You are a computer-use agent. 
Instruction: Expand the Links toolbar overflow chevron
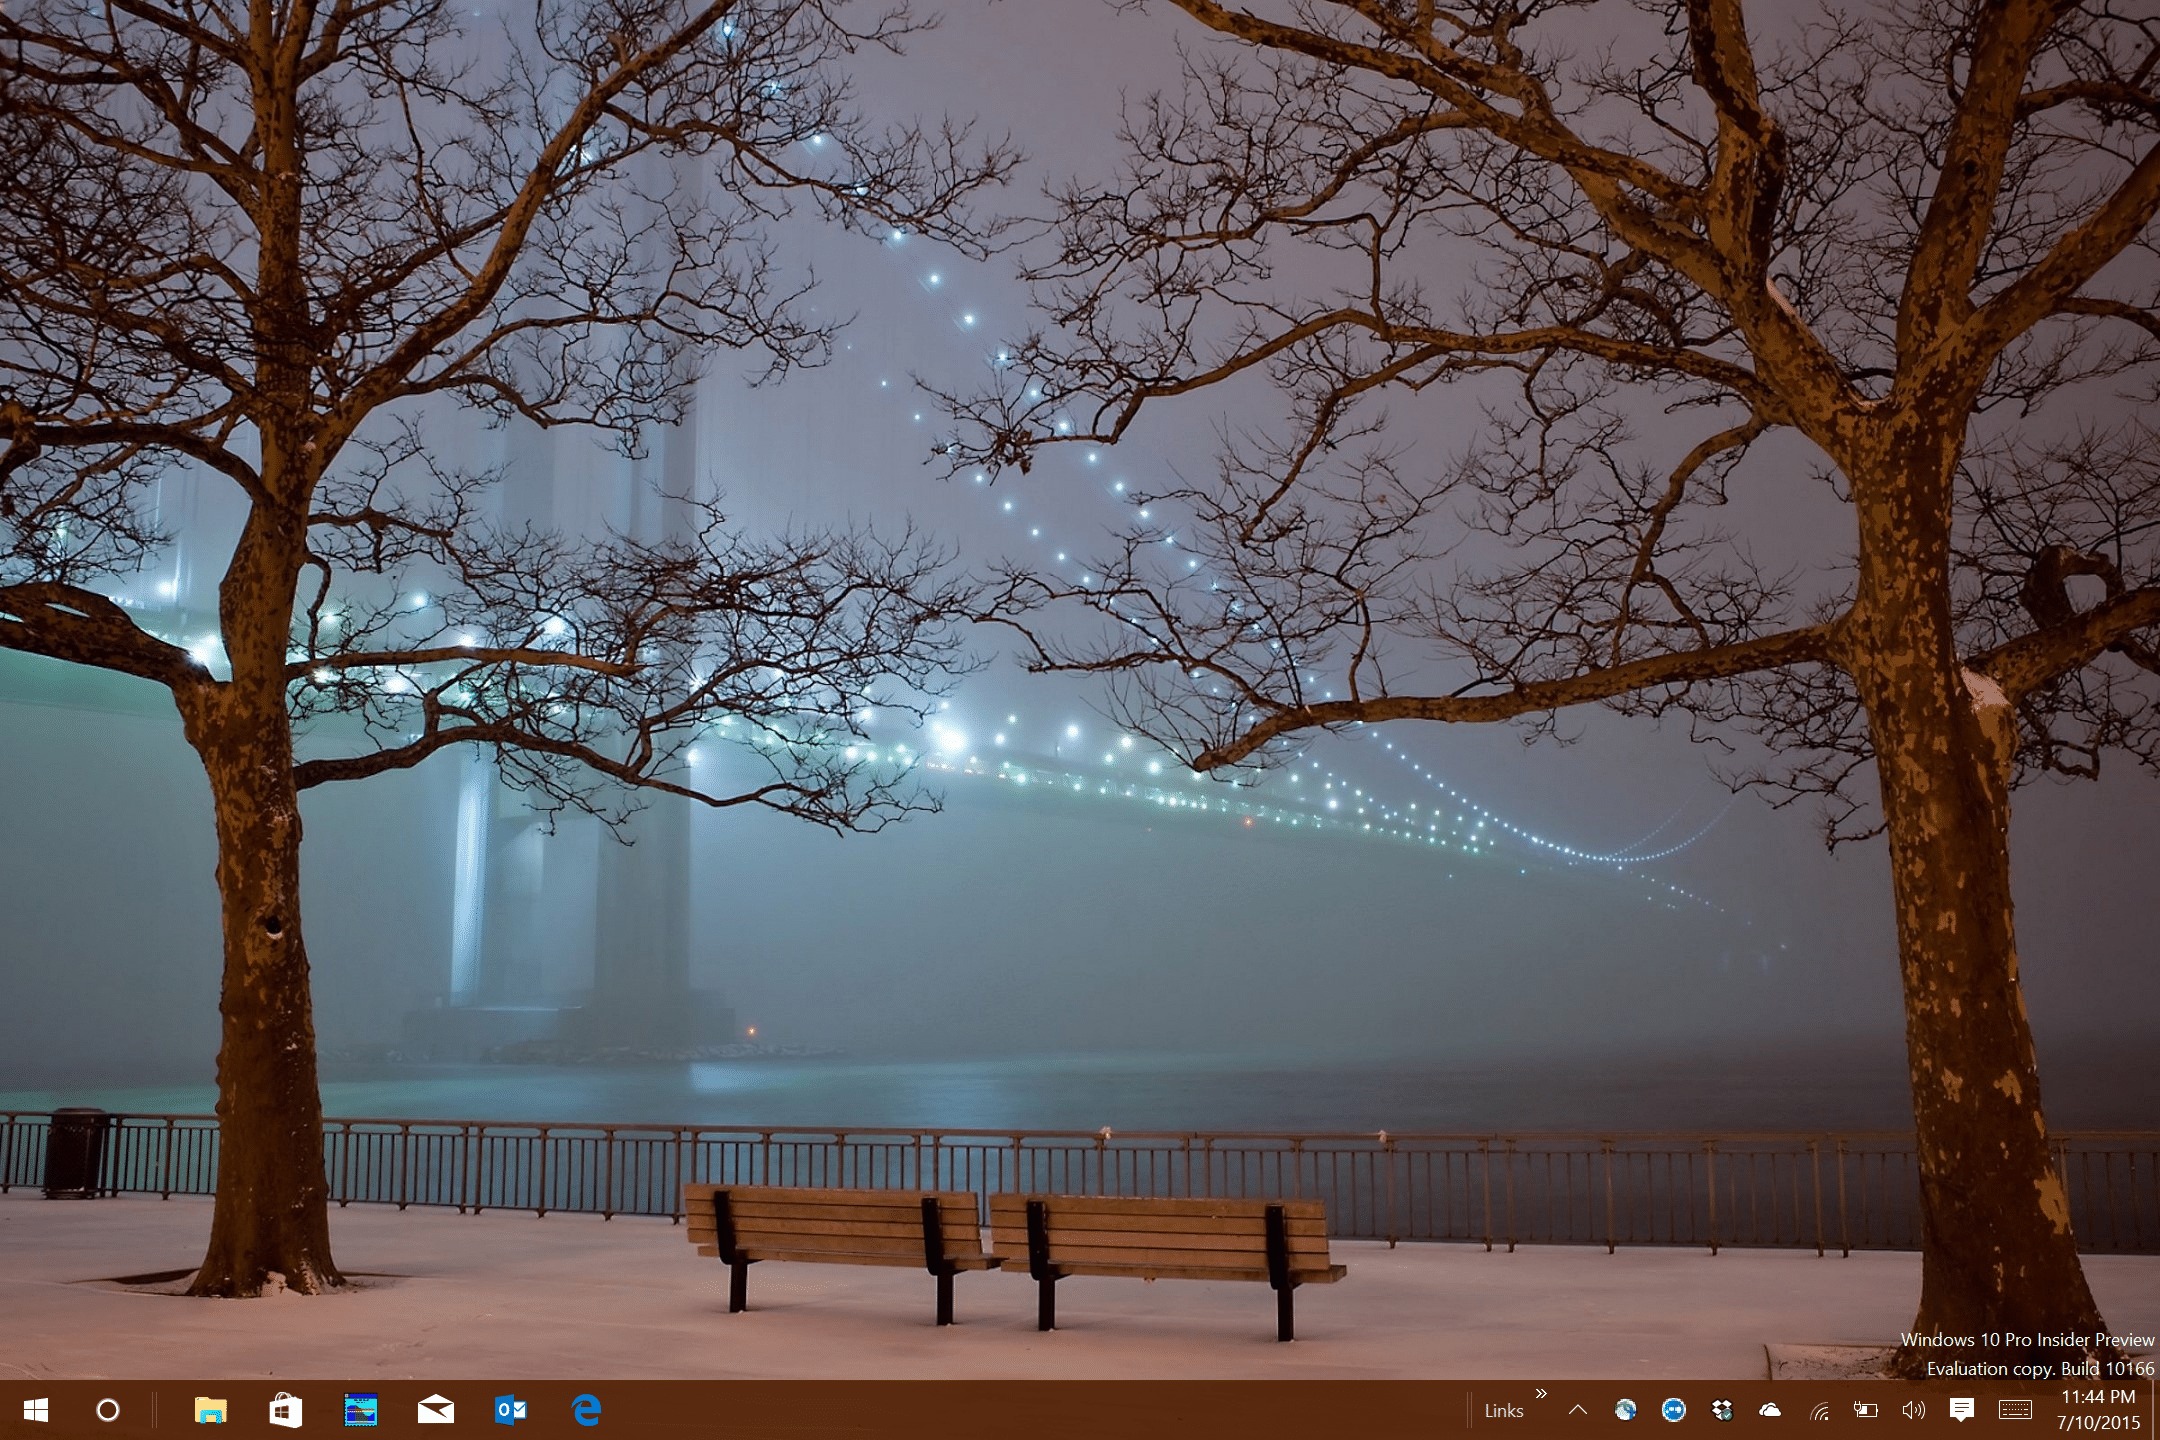1541,1393
